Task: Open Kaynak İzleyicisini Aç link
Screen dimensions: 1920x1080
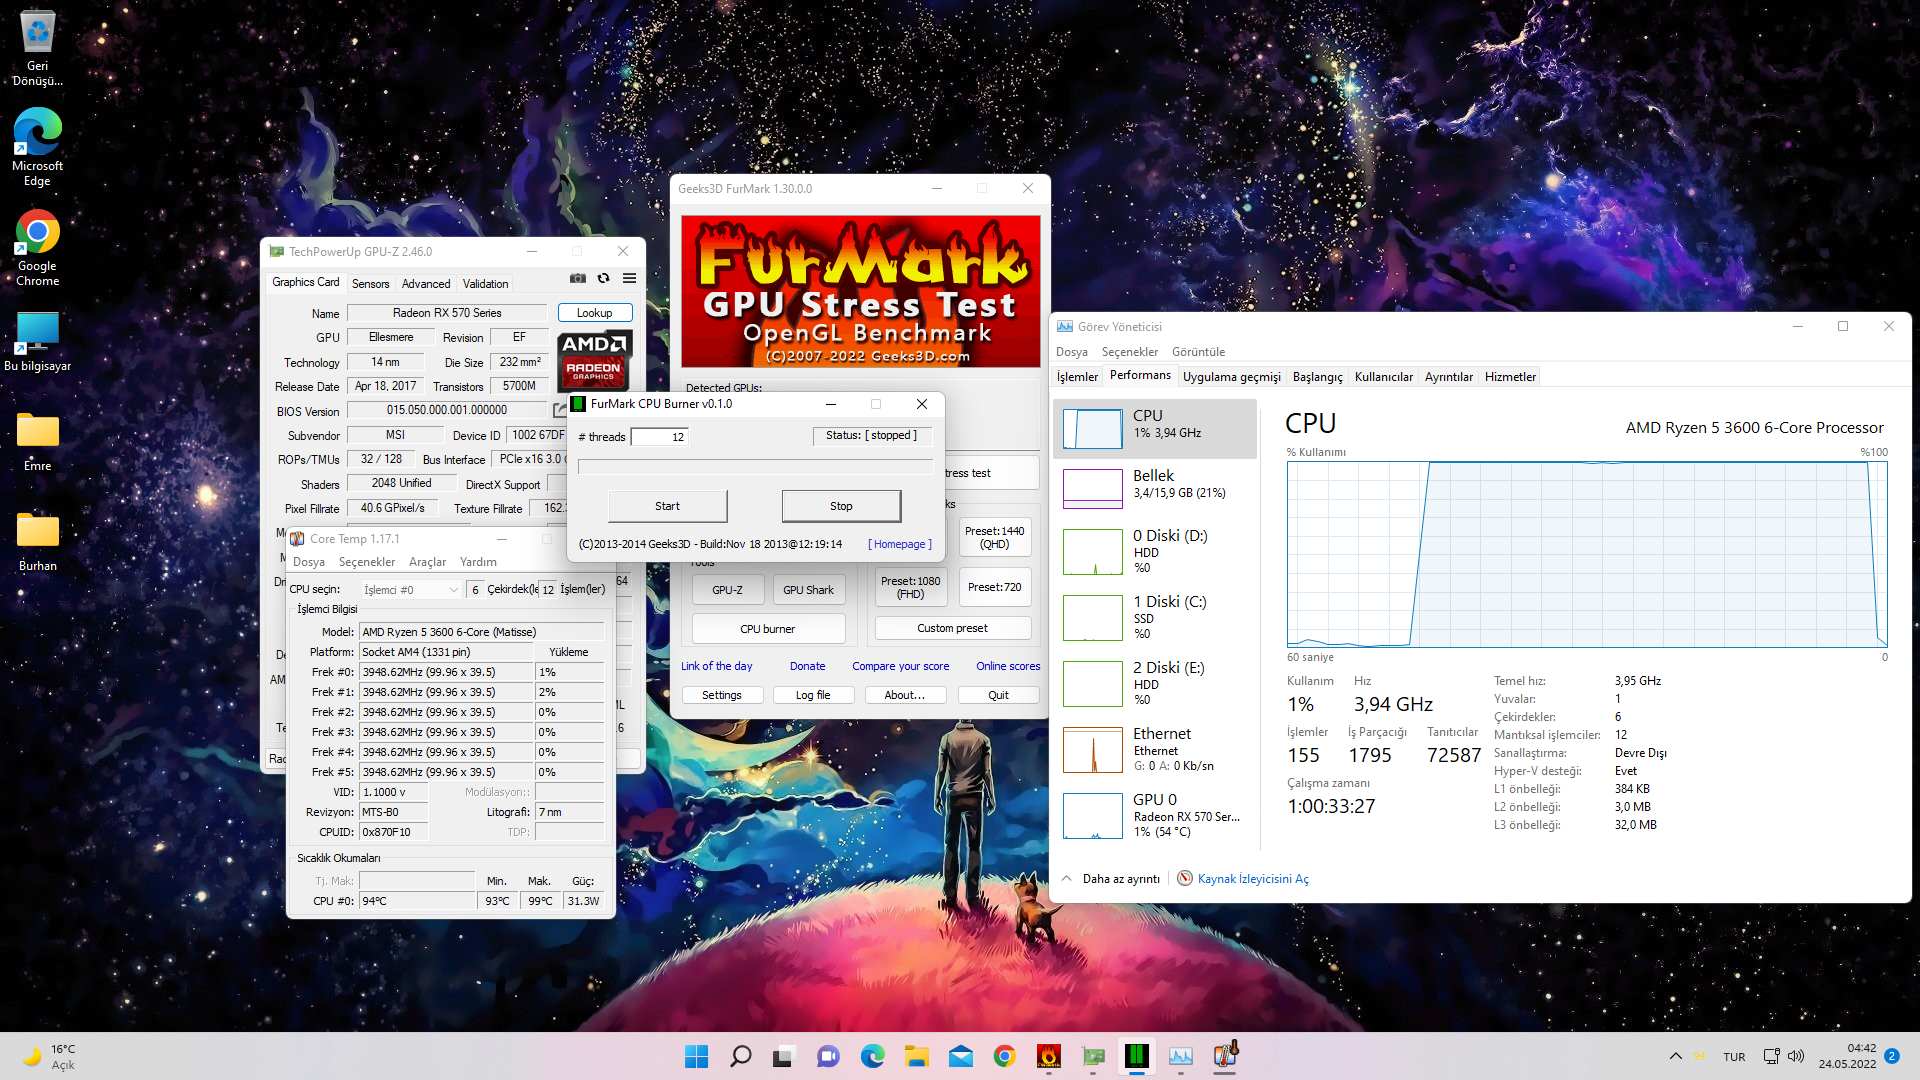Action: pos(1252,879)
